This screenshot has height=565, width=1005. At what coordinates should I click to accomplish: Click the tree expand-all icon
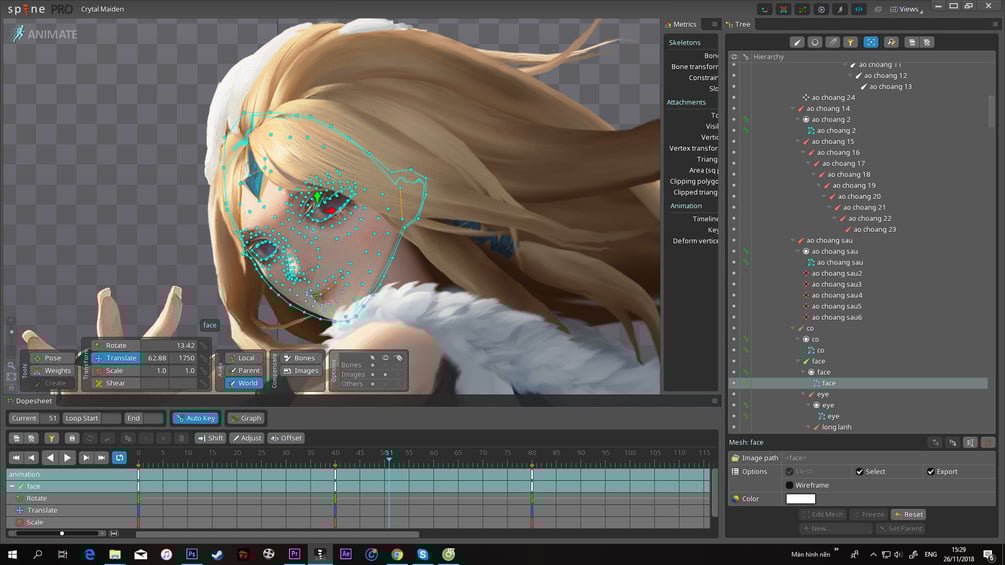tap(912, 42)
